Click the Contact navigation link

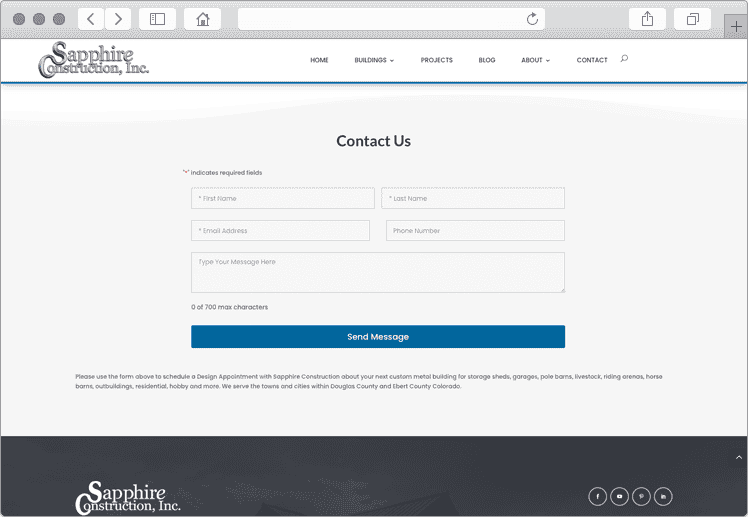pos(592,60)
